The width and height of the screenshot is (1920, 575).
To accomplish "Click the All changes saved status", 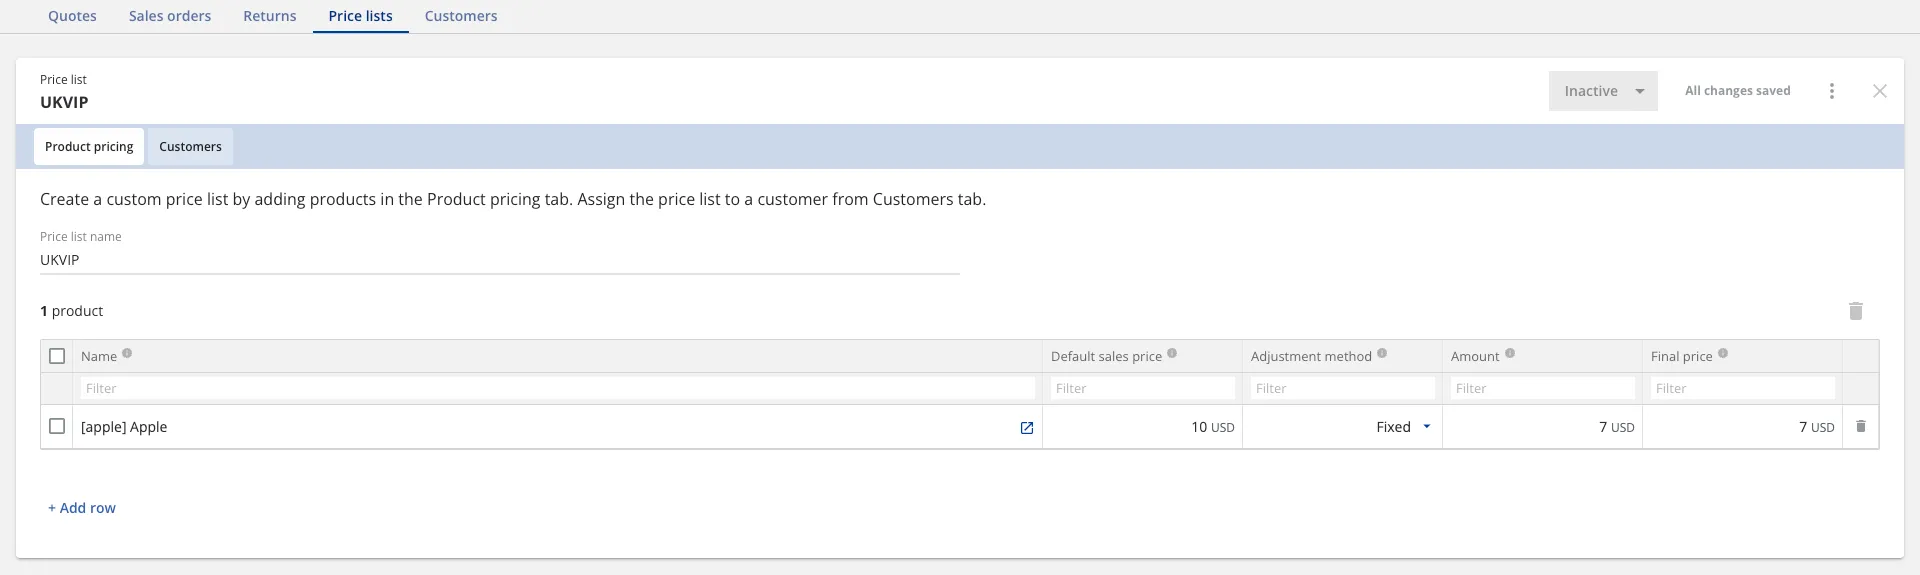I will click(x=1738, y=91).
